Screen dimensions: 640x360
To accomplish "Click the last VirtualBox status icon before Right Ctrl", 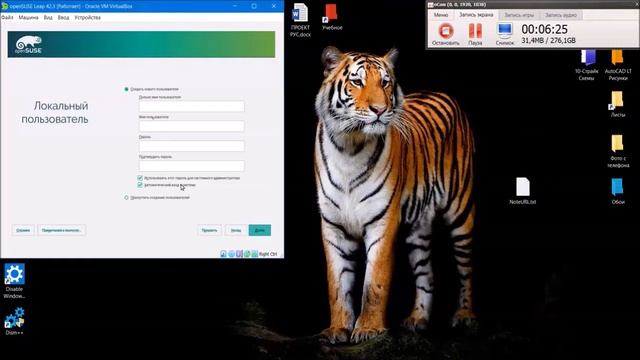I will click(x=255, y=253).
